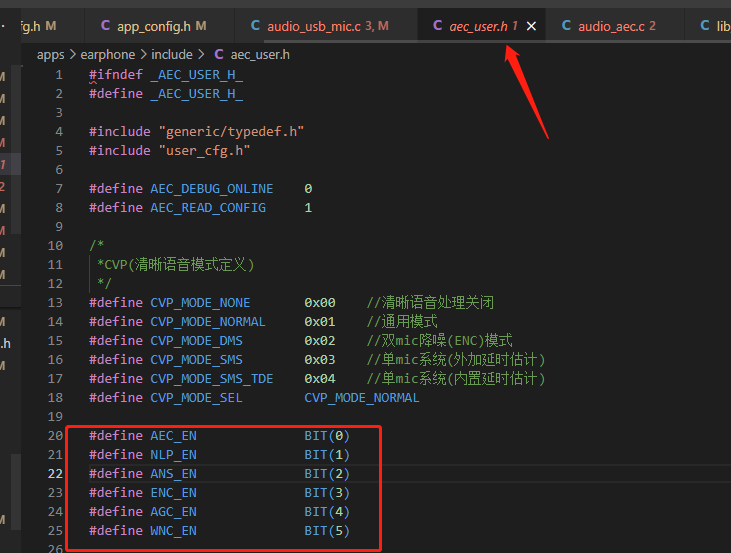Switch to the audio_aec.c tab
This screenshot has height=553, width=731.
pyautogui.click(x=615, y=26)
